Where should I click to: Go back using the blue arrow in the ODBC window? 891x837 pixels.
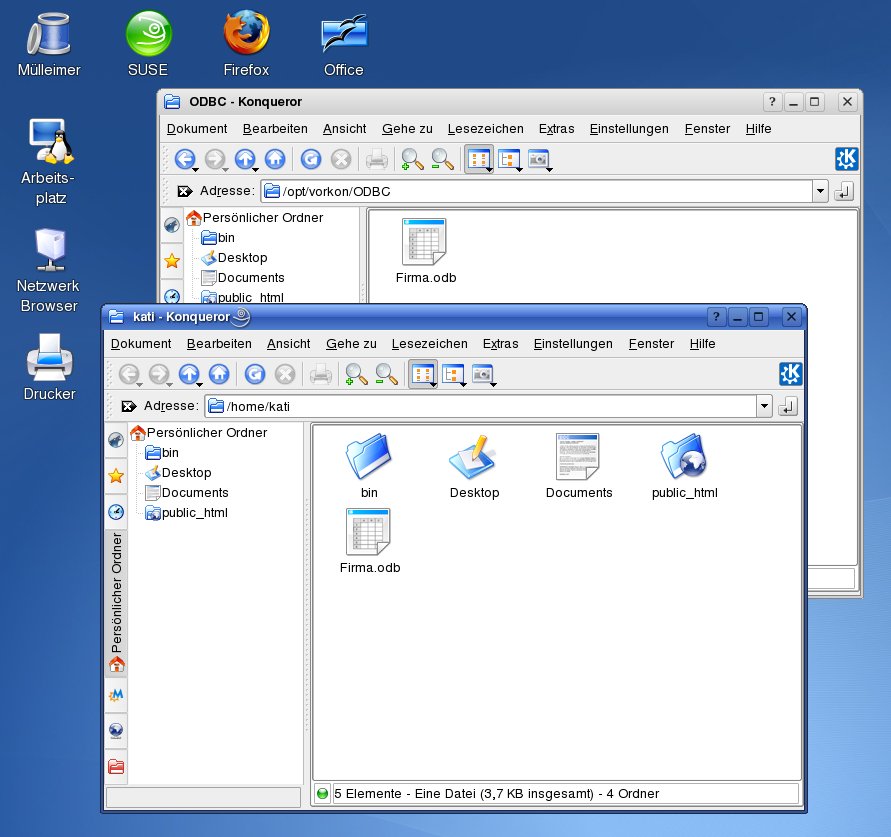185,159
